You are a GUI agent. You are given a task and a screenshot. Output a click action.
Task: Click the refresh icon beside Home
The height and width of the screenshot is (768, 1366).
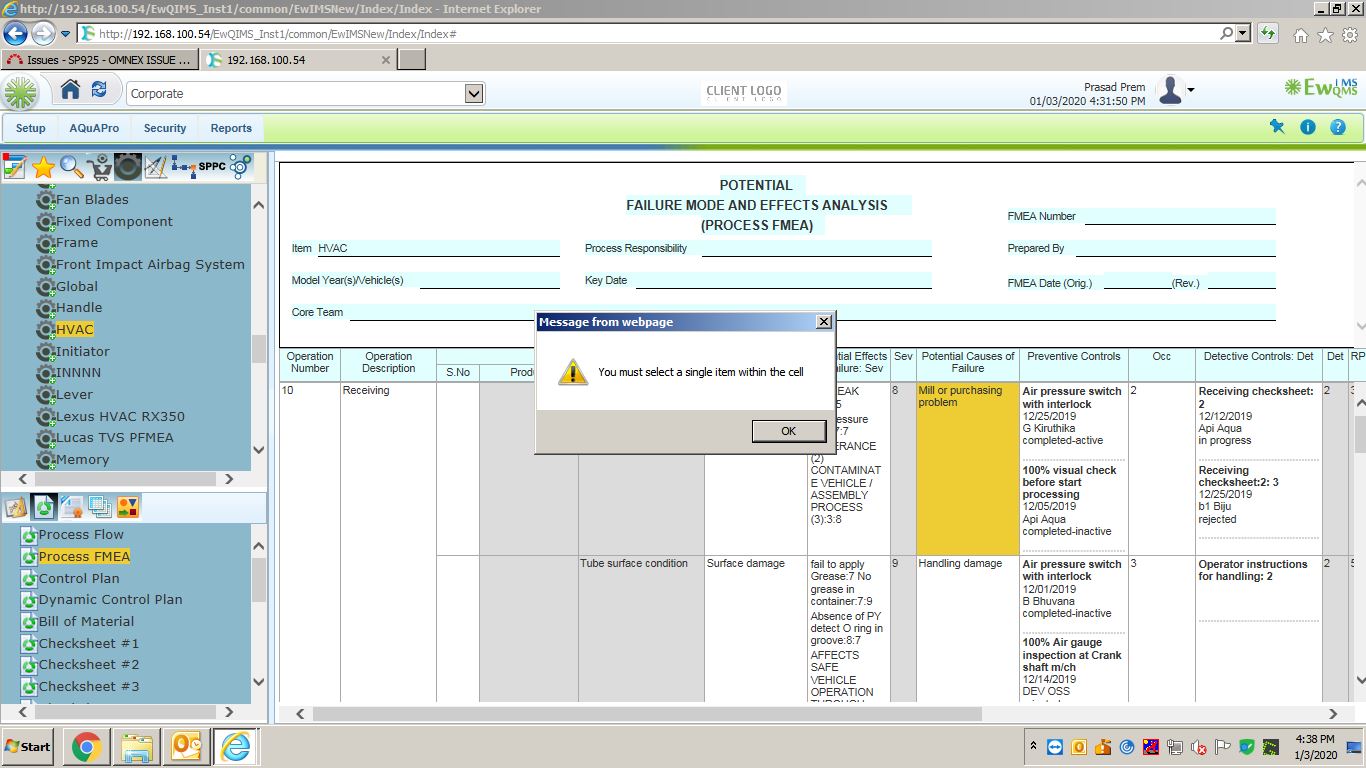click(99, 90)
